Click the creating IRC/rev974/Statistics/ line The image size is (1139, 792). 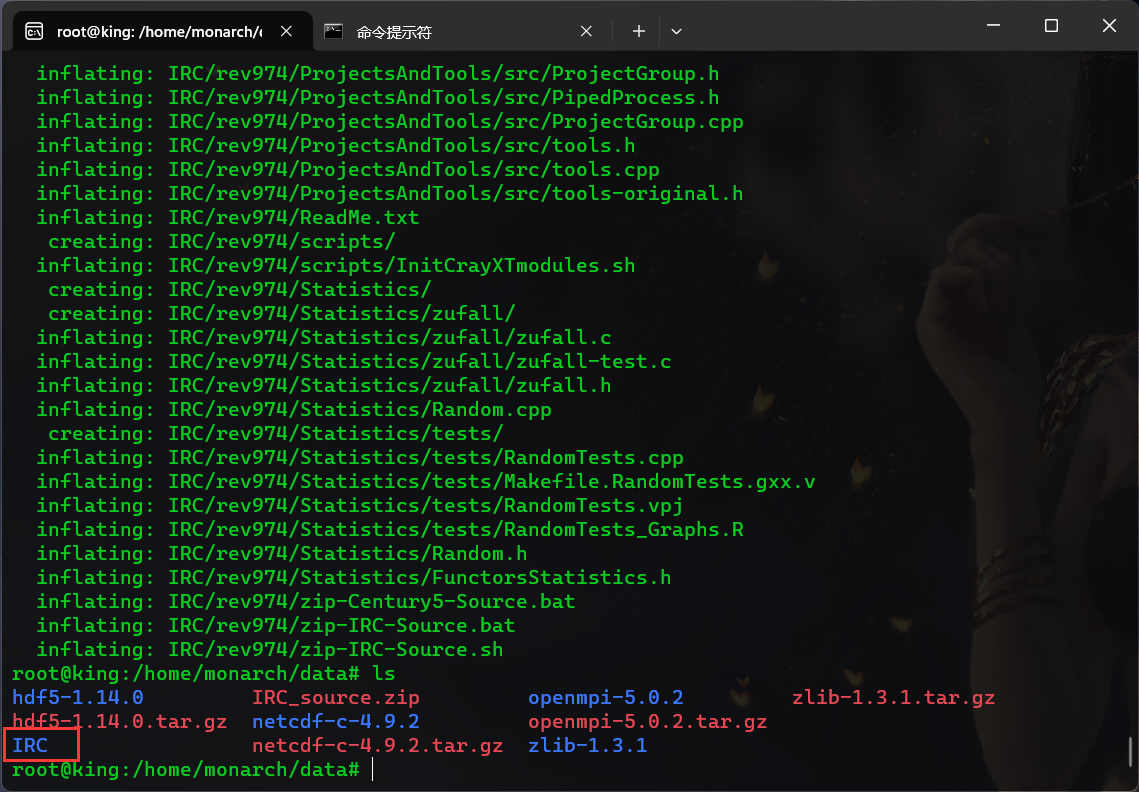pyautogui.click(x=240, y=289)
